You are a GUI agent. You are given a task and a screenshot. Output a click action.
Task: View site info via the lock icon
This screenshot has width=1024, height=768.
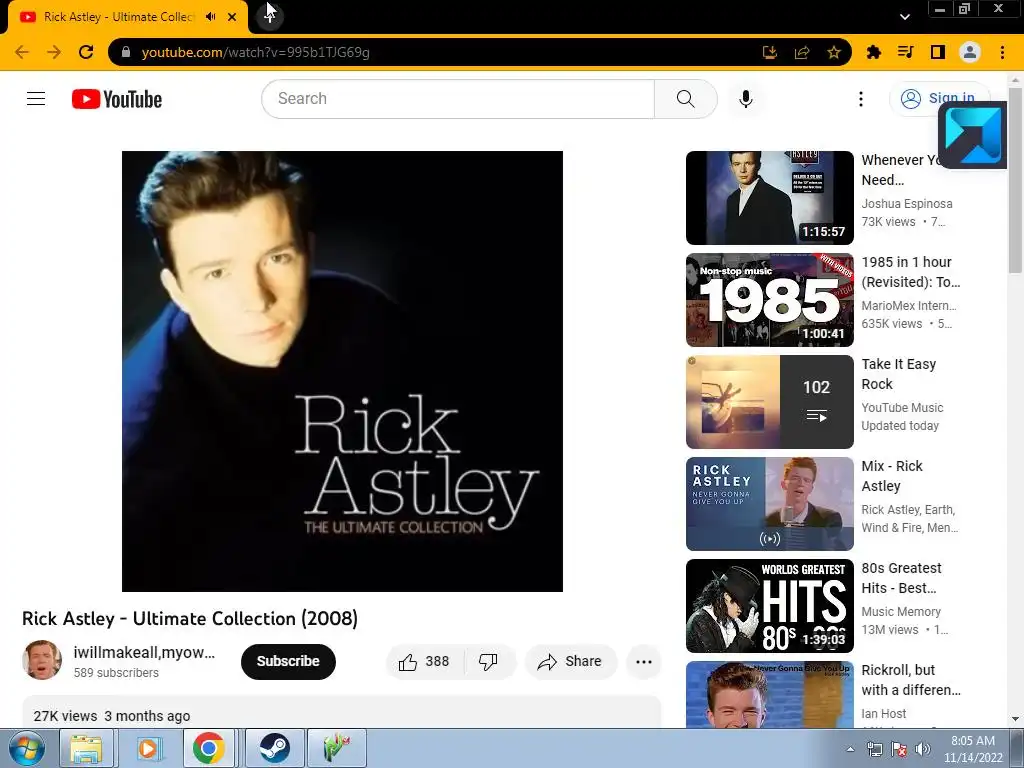pyautogui.click(x=126, y=52)
